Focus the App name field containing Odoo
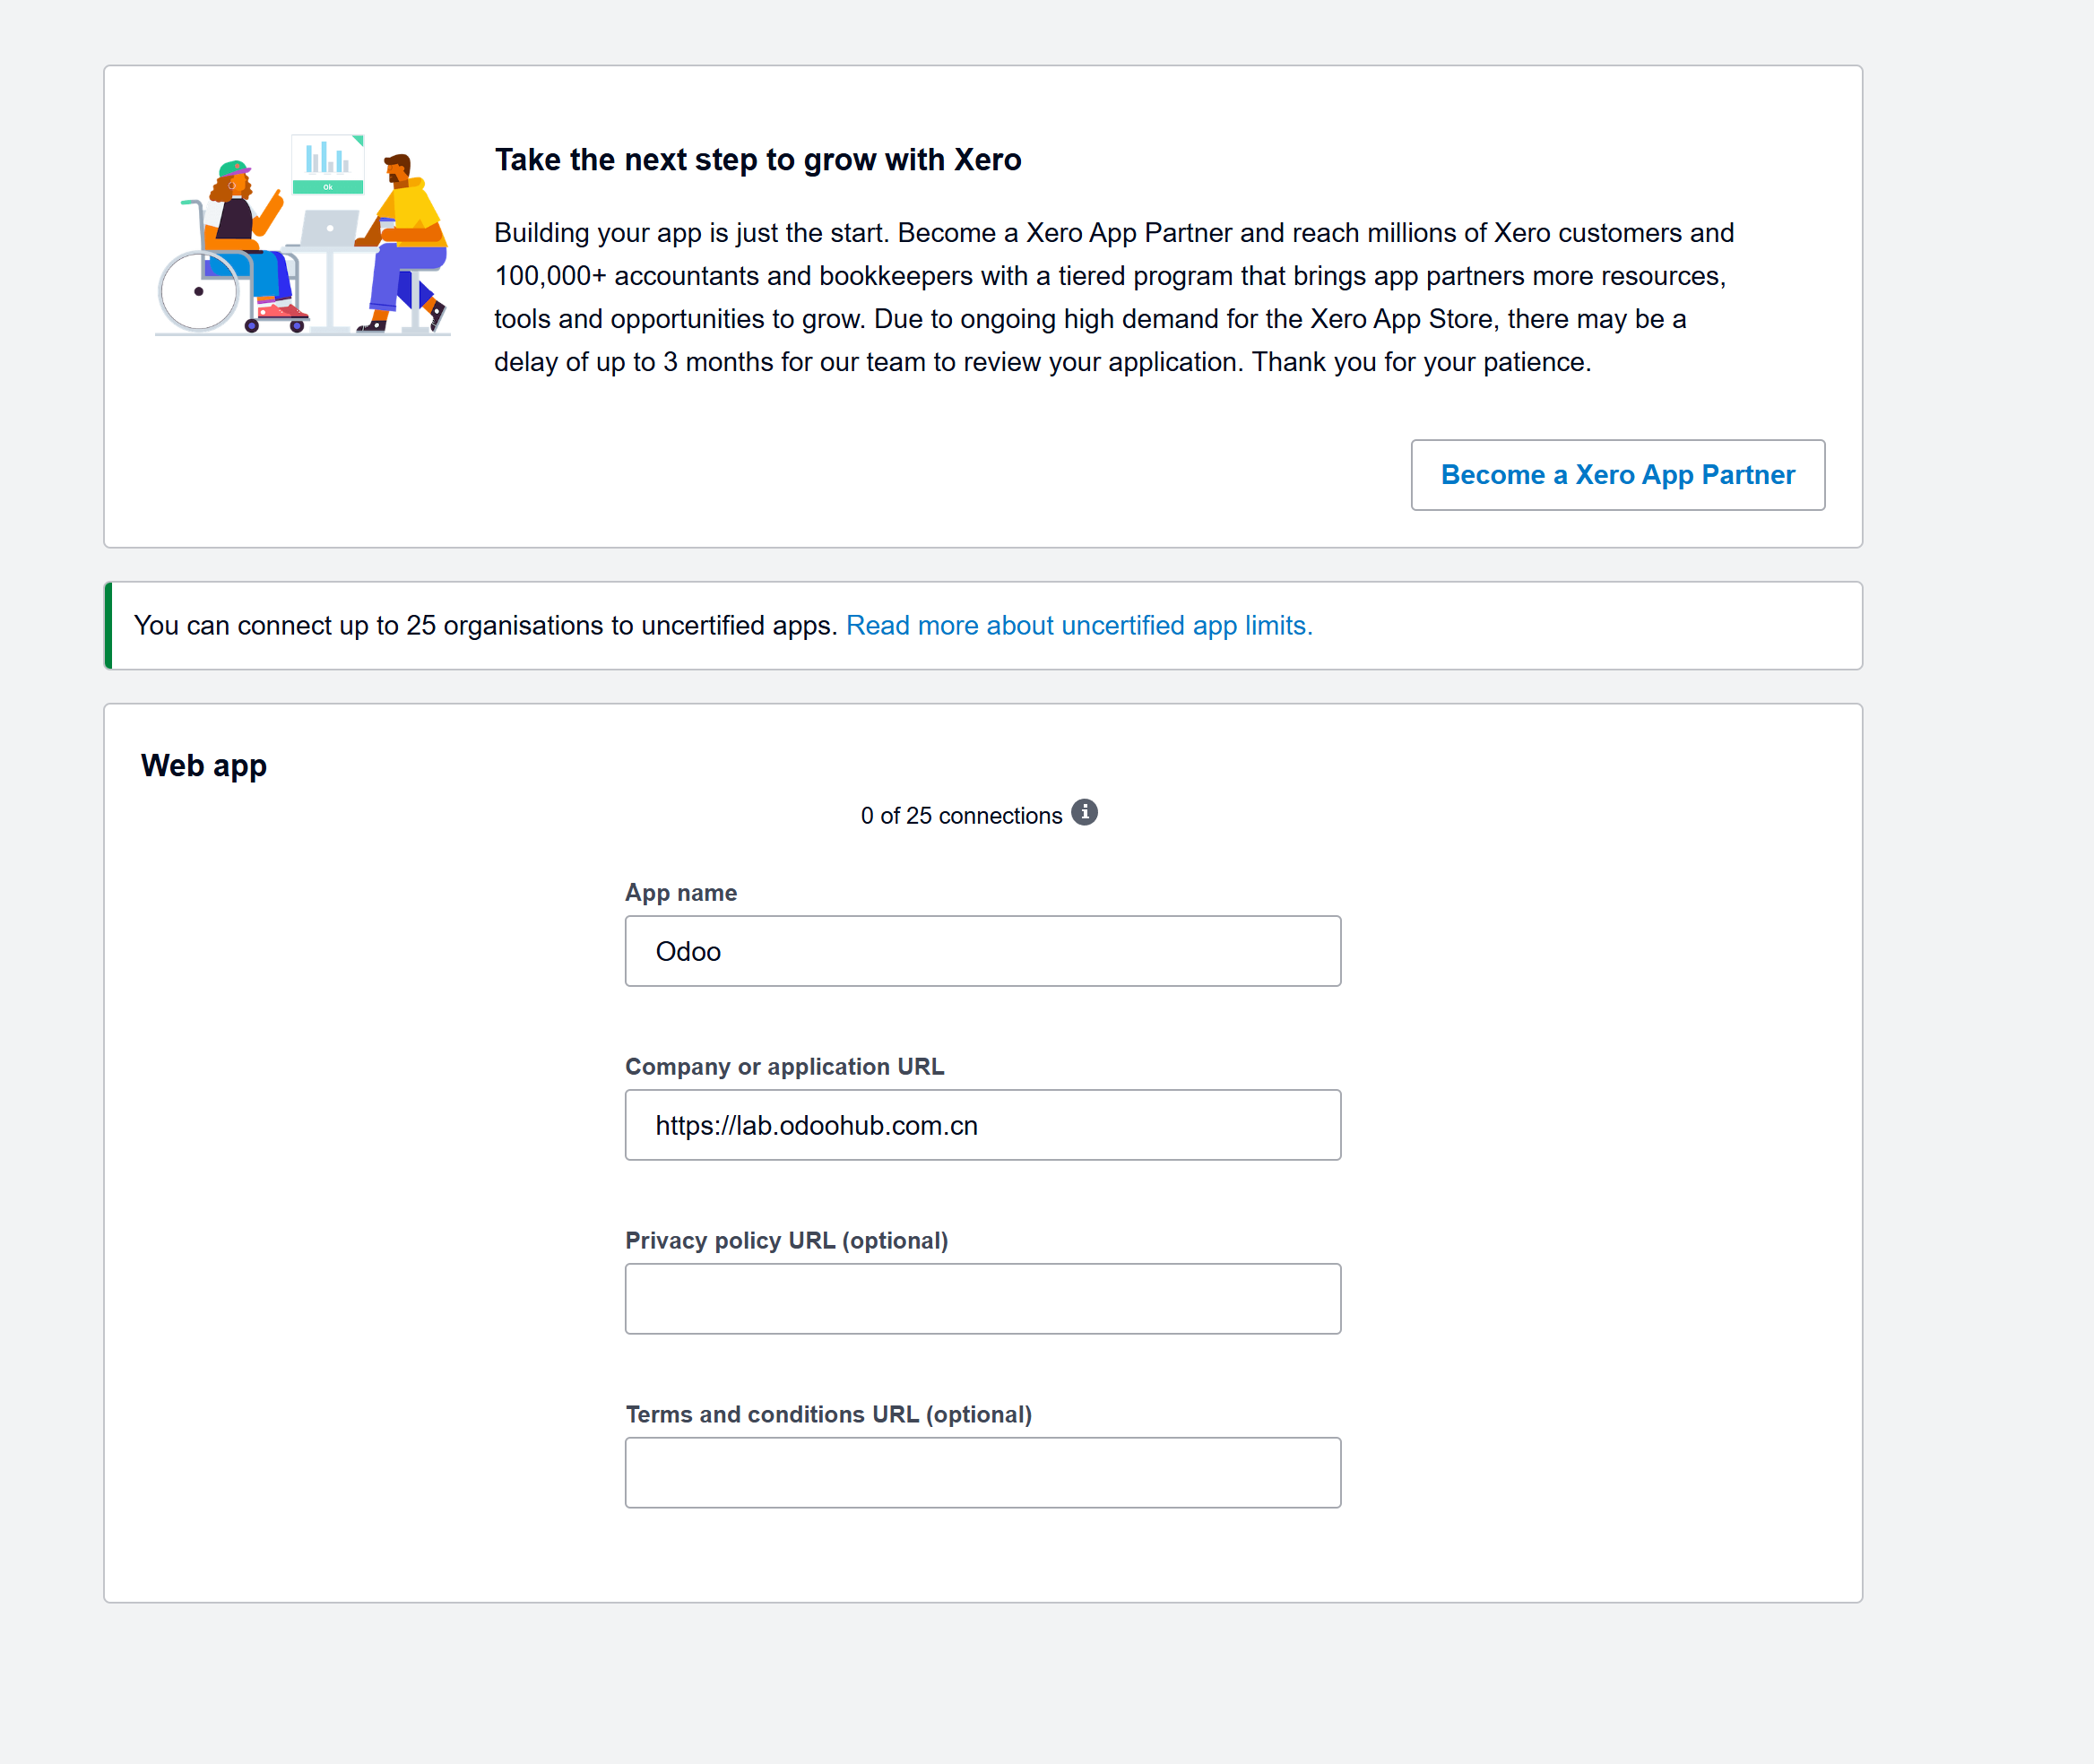Viewport: 2094px width, 1764px height. [x=982, y=951]
